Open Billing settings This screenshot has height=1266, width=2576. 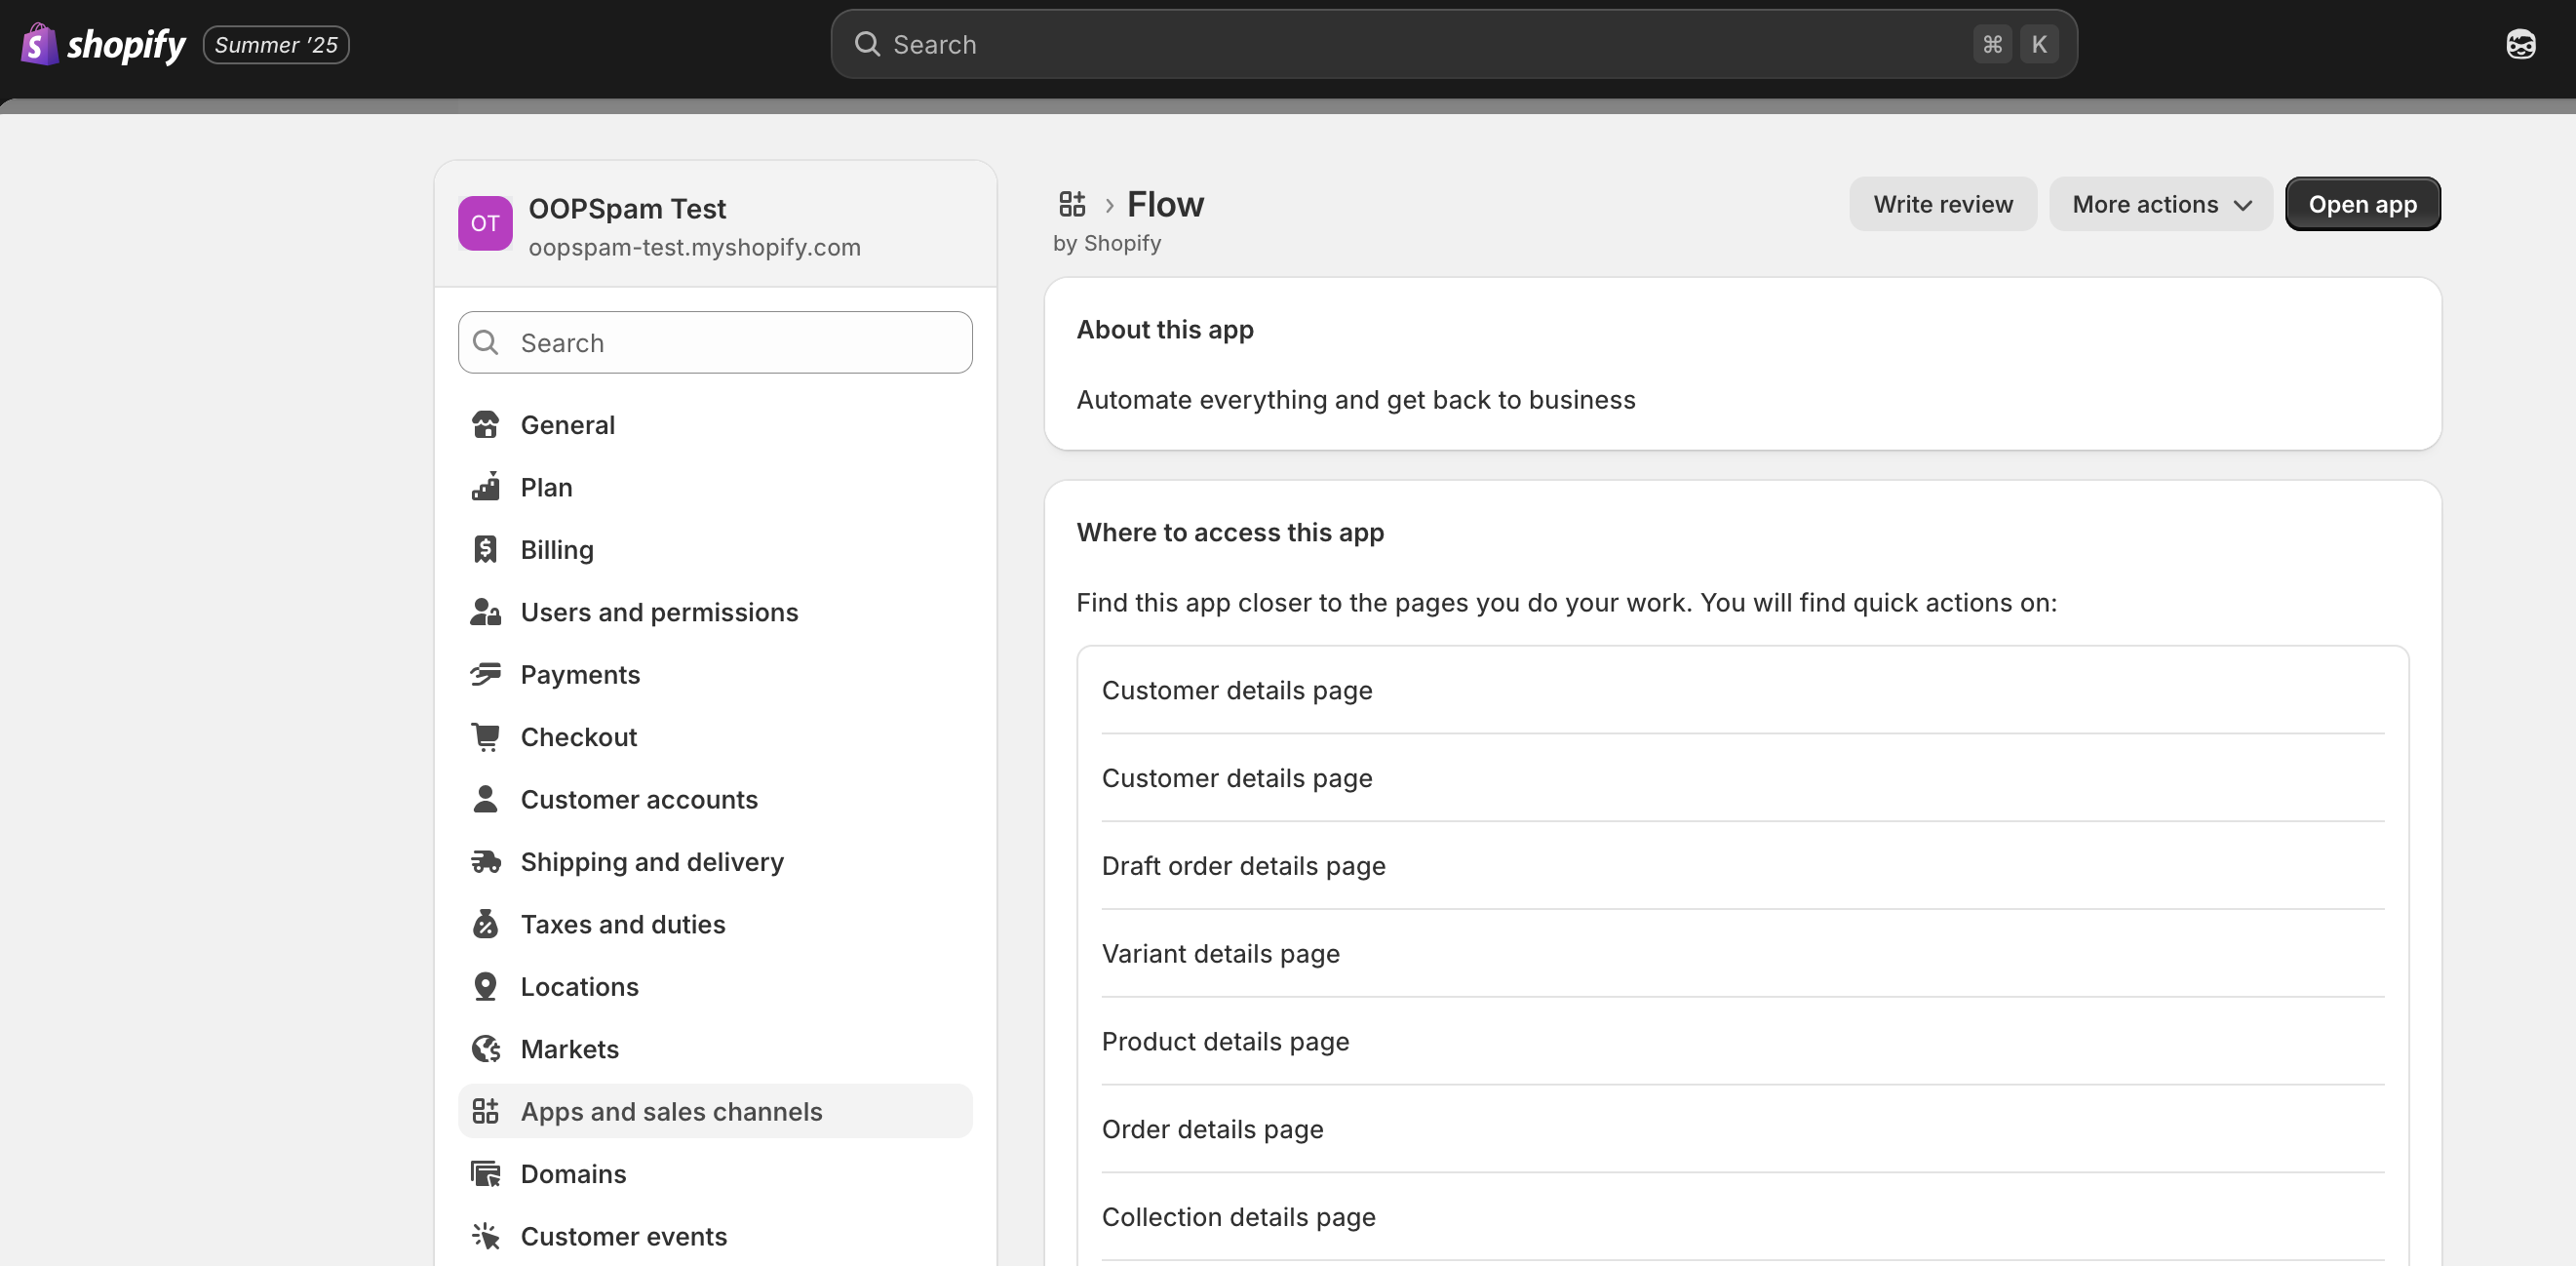pos(715,549)
